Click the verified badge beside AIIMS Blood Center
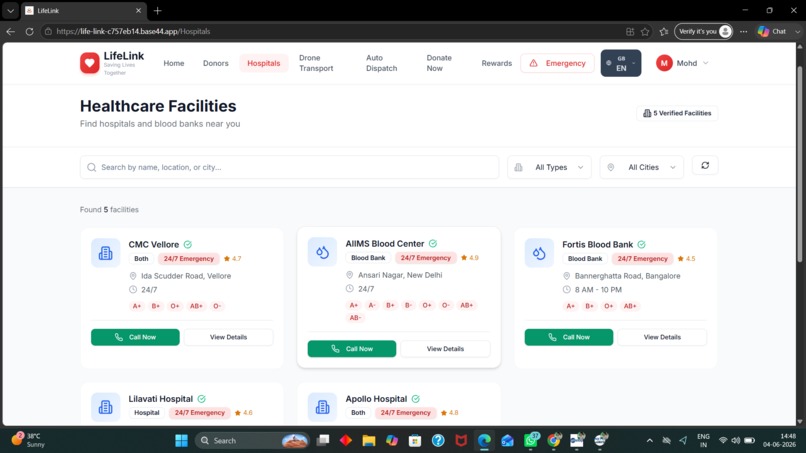Viewport: 806px width, 453px height. [433, 244]
